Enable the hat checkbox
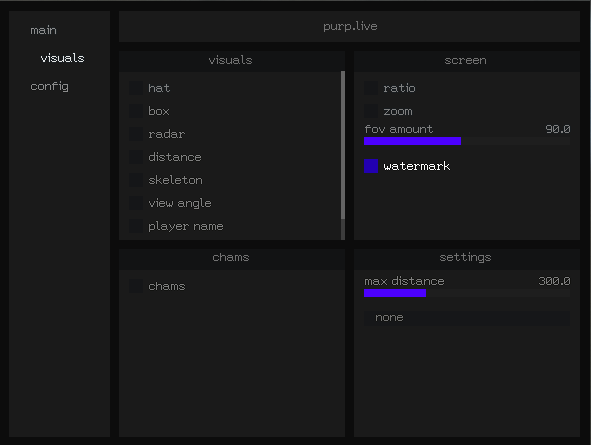The image size is (591, 445). click(x=136, y=88)
